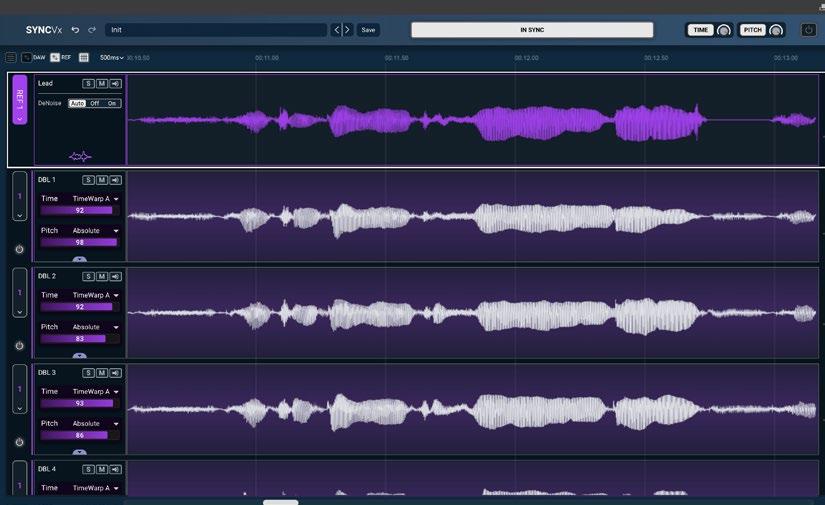
Task: Adjust the global TIME knob
Action: pyautogui.click(x=724, y=31)
